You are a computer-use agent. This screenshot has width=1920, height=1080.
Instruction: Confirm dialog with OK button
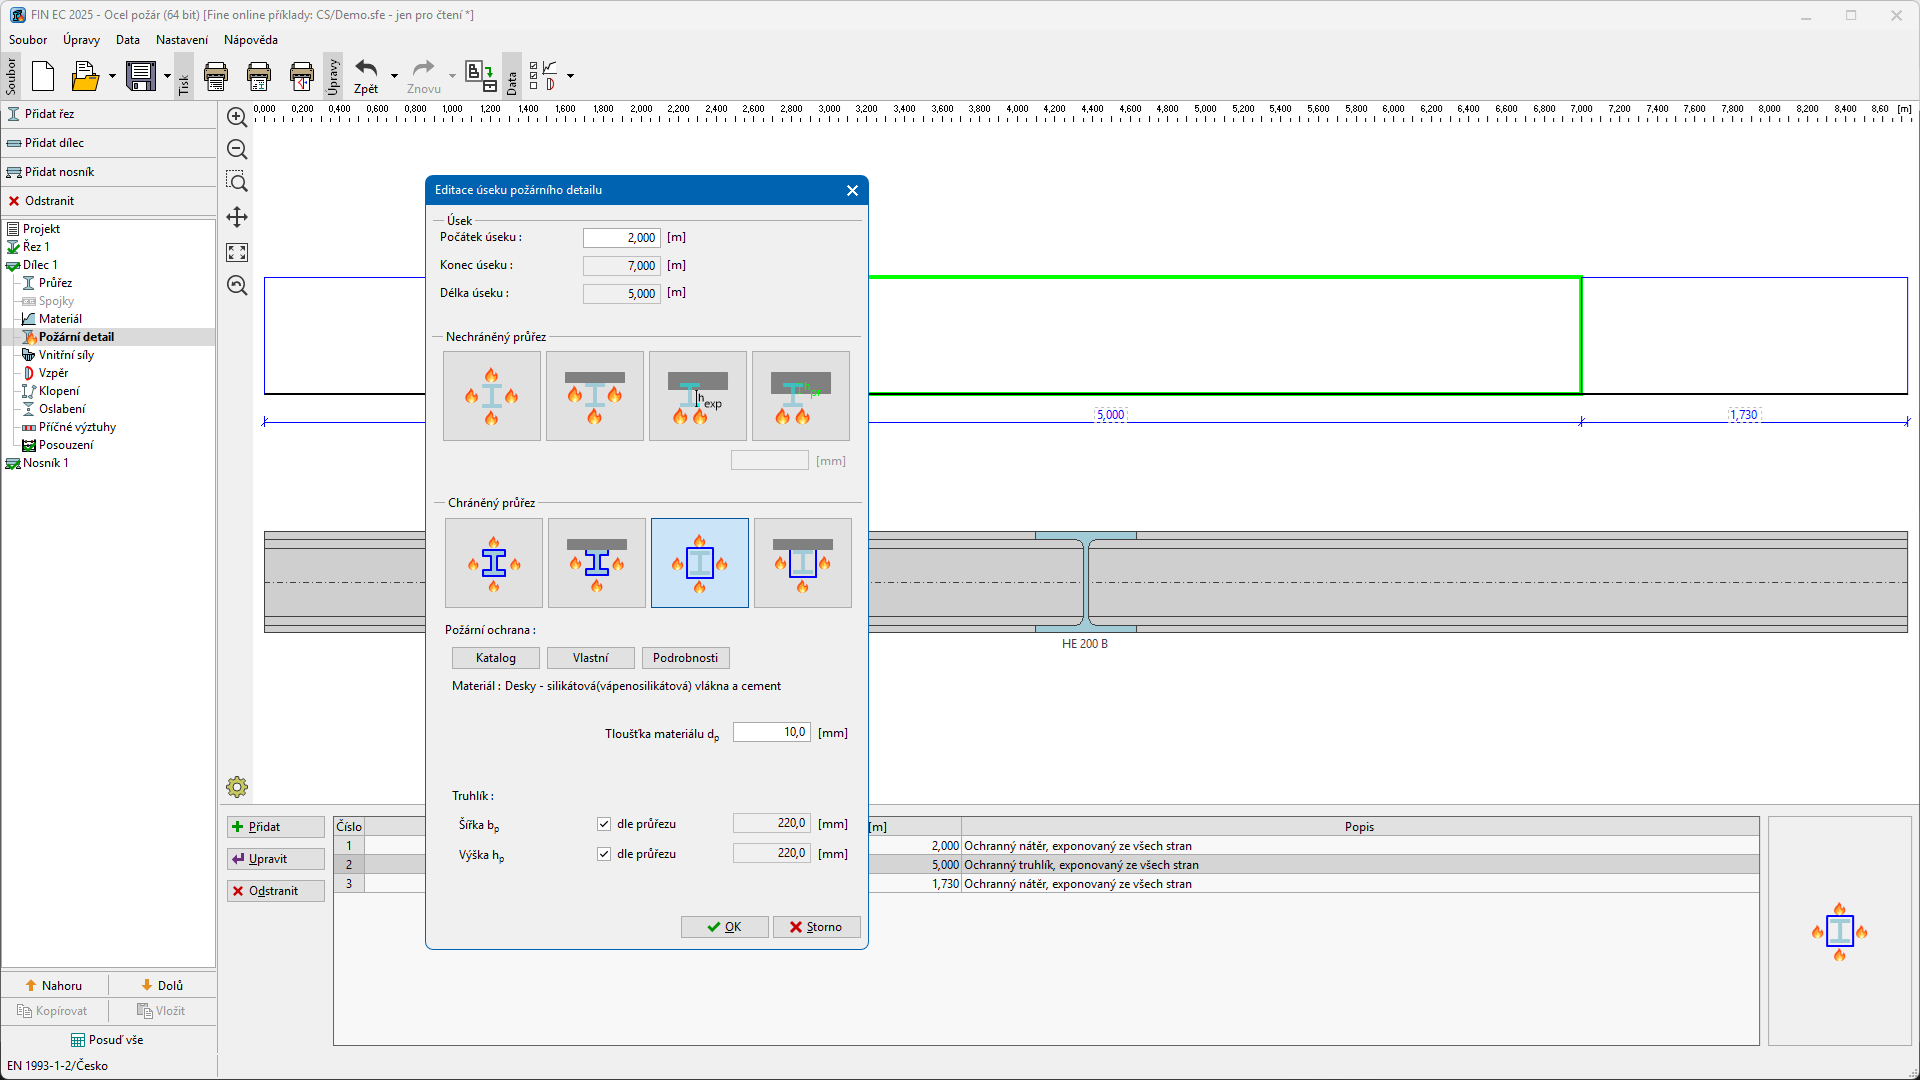724,927
